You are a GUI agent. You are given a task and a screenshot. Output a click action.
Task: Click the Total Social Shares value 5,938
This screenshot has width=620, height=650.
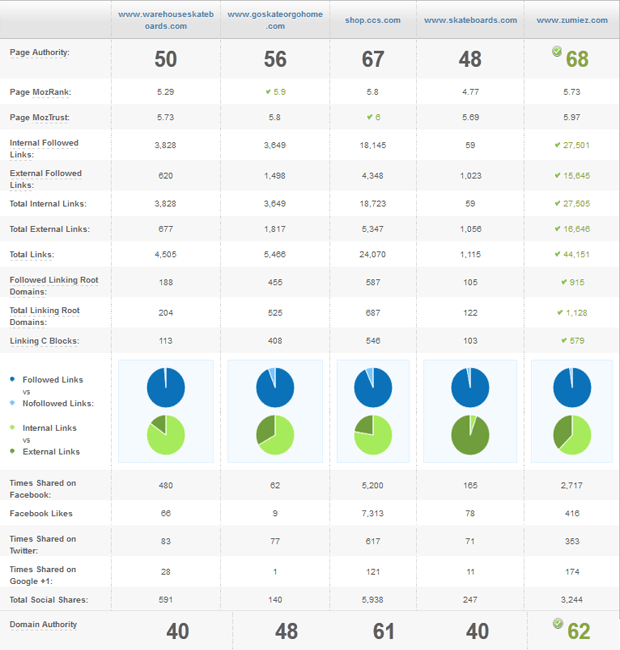tap(373, 600)
